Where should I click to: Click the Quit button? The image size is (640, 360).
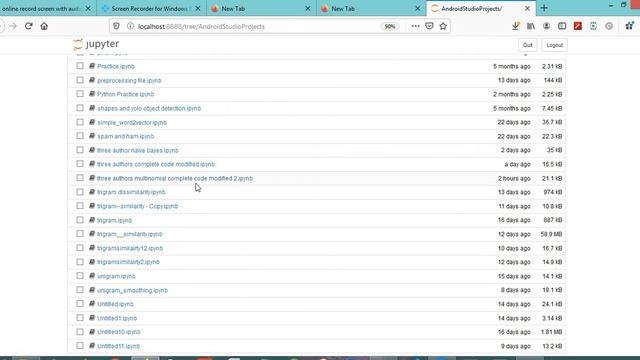528,45
